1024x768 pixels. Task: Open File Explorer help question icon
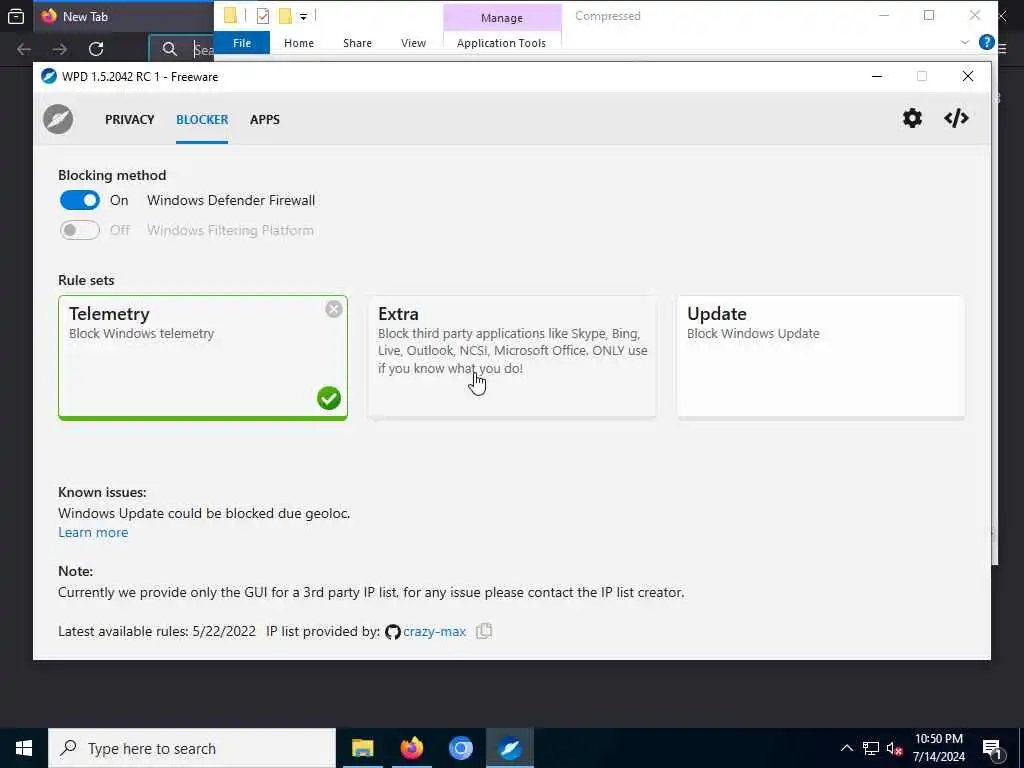coord(987,42)
